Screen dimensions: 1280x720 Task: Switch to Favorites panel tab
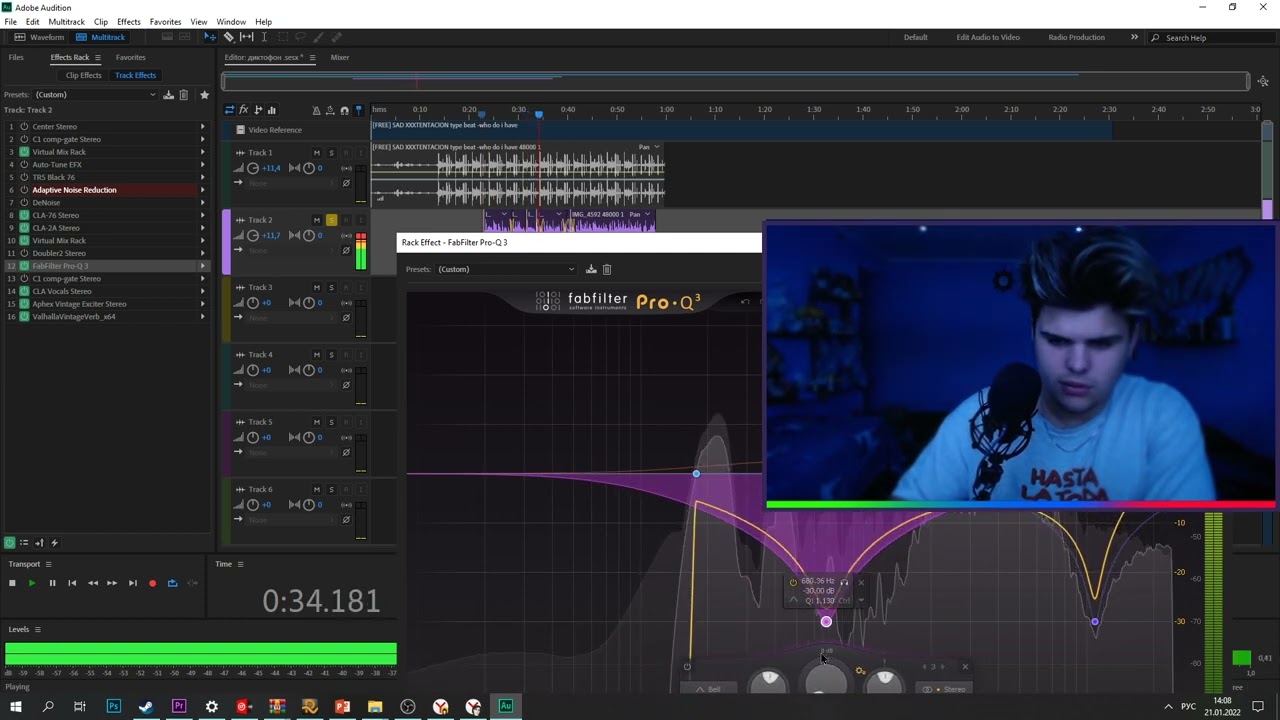130,58
